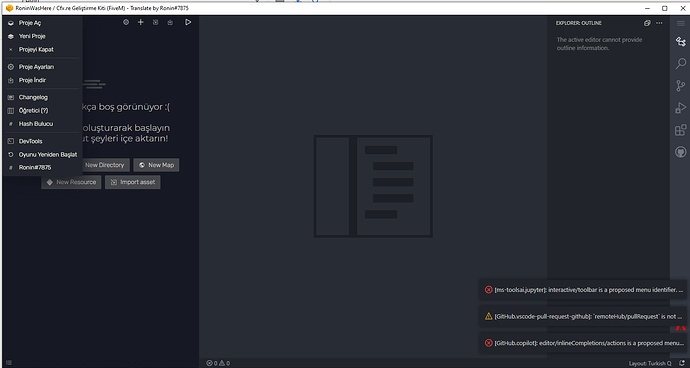Click the Import asset button
690x368 pixels.
coord(132,182)
